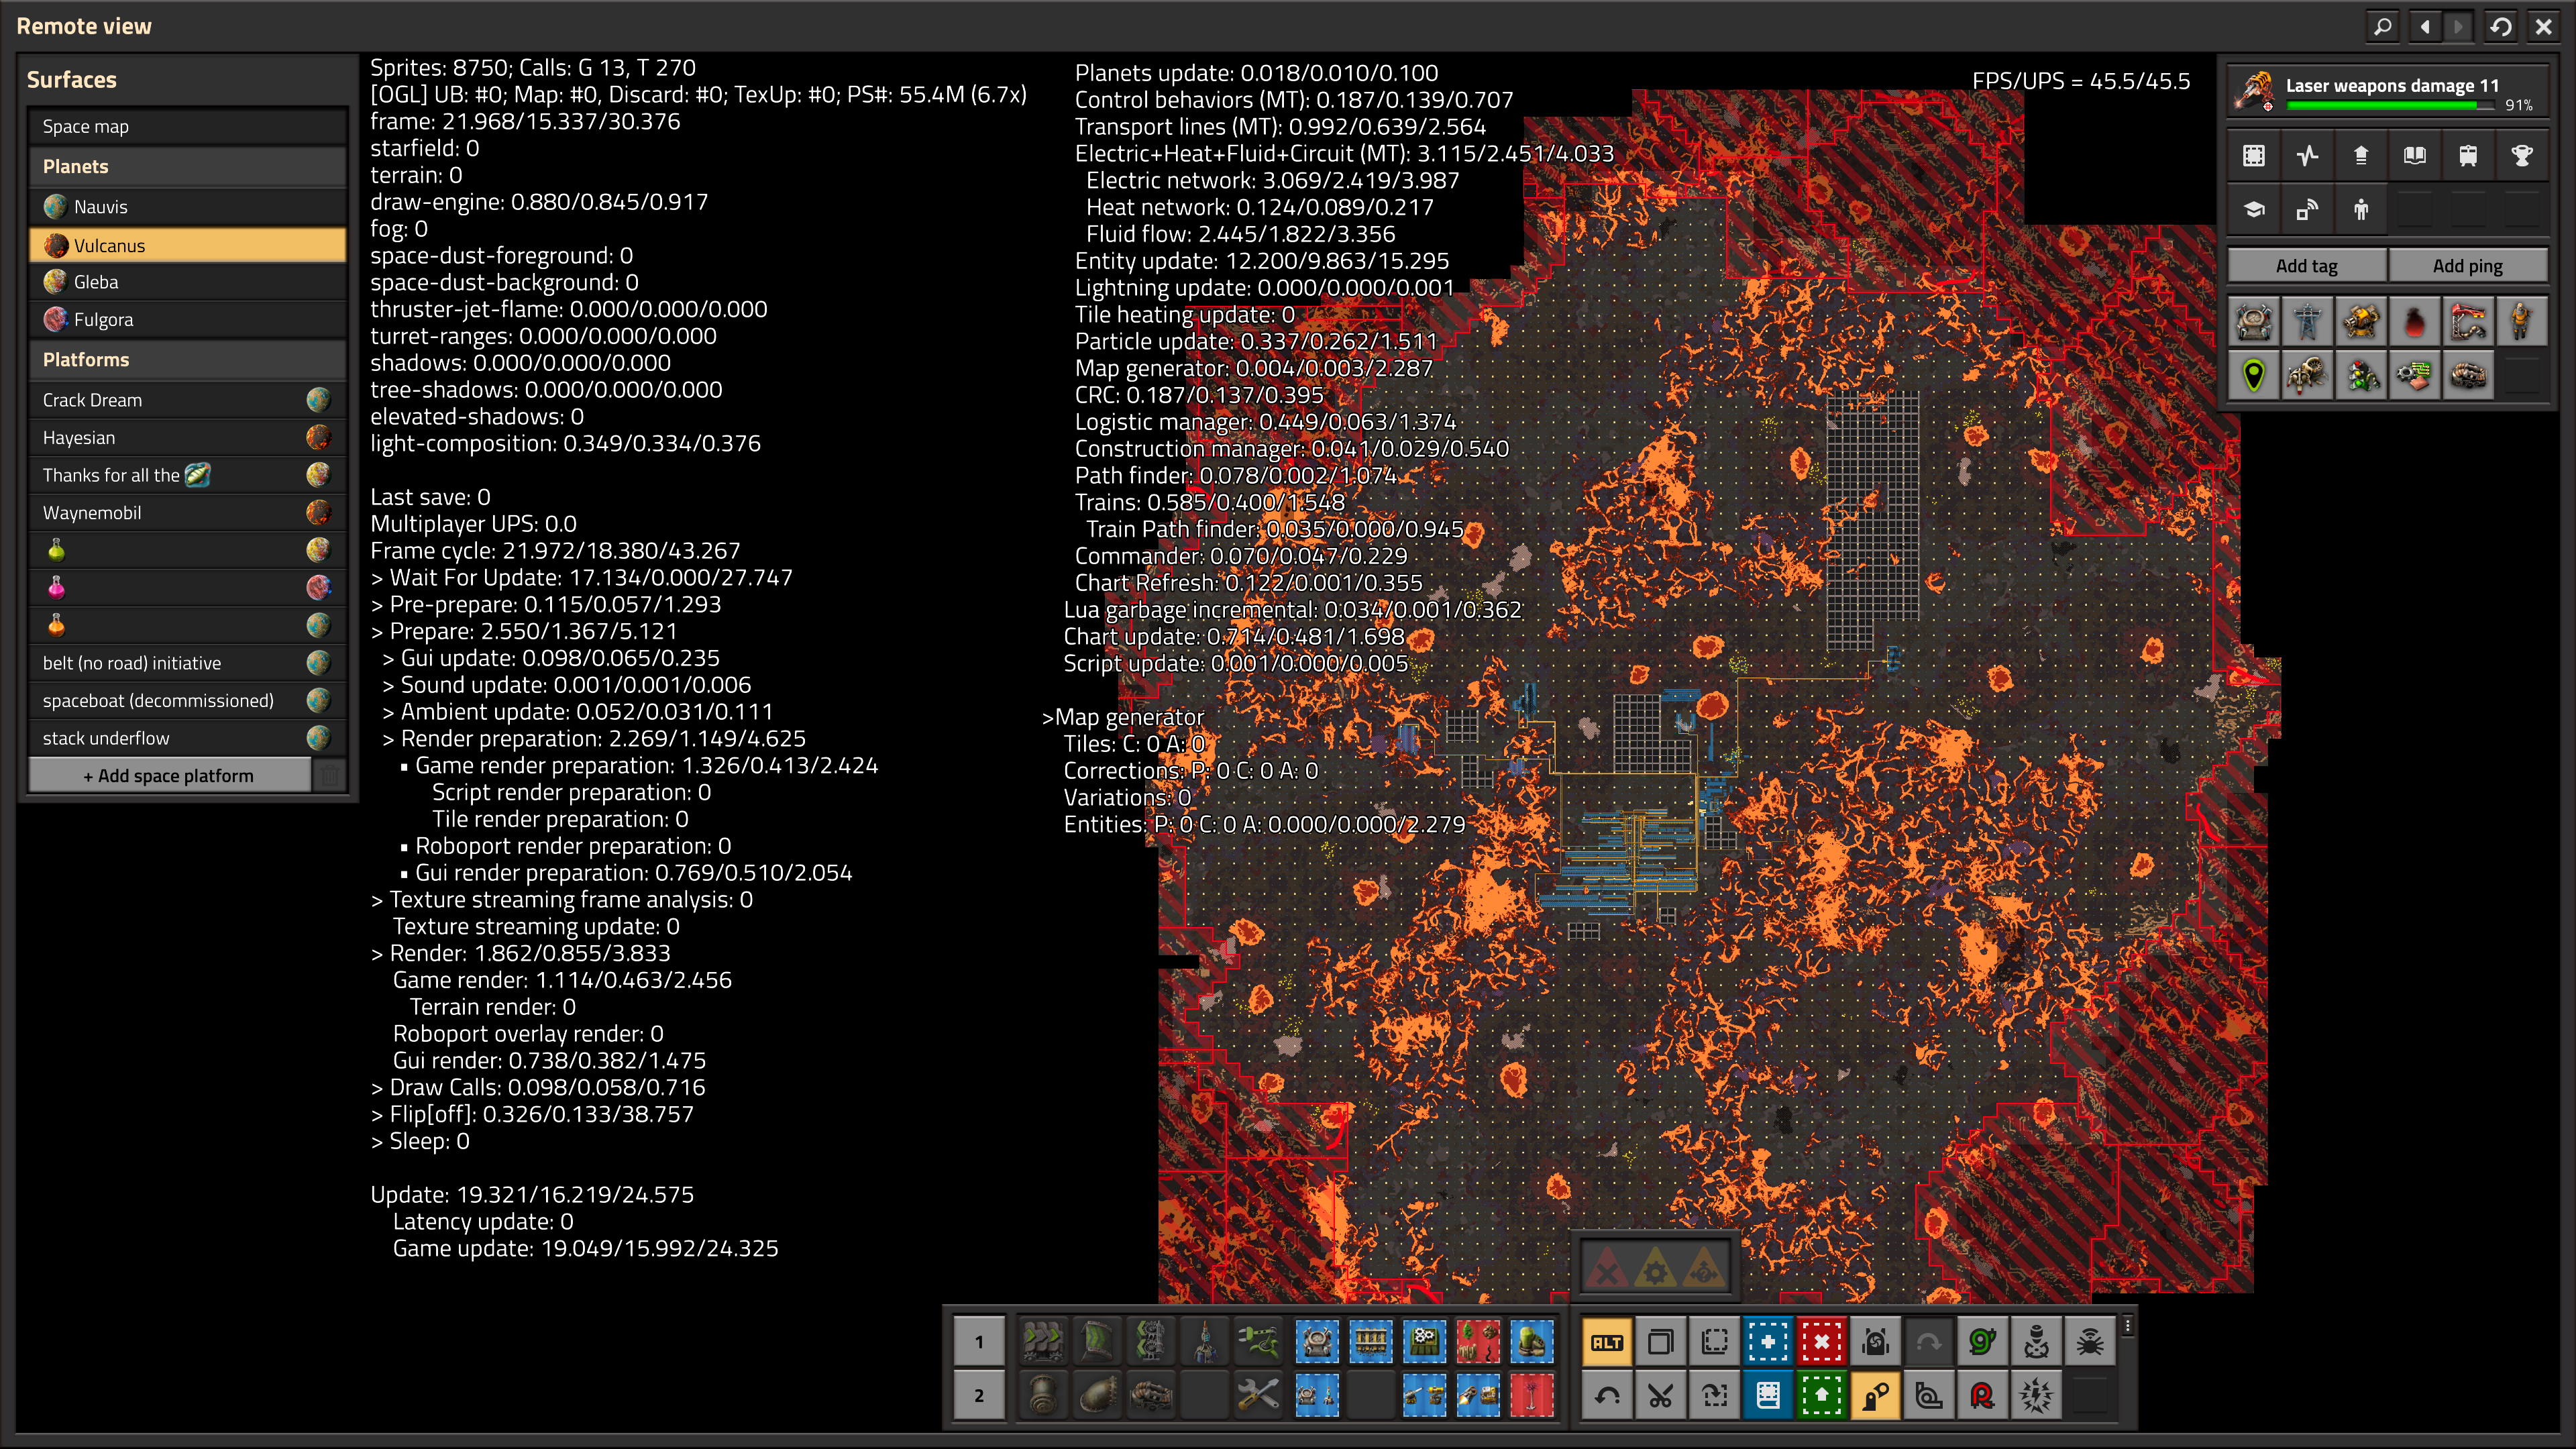2576x1449 pixels.
Task: Select the Green wire spool tool
Action: 1983,1342
